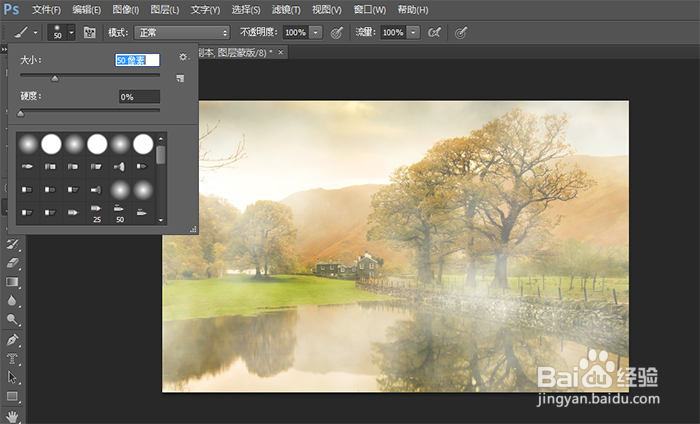Create new brush preset from this brush
700x424 pixels.
(x=180, y=78)
